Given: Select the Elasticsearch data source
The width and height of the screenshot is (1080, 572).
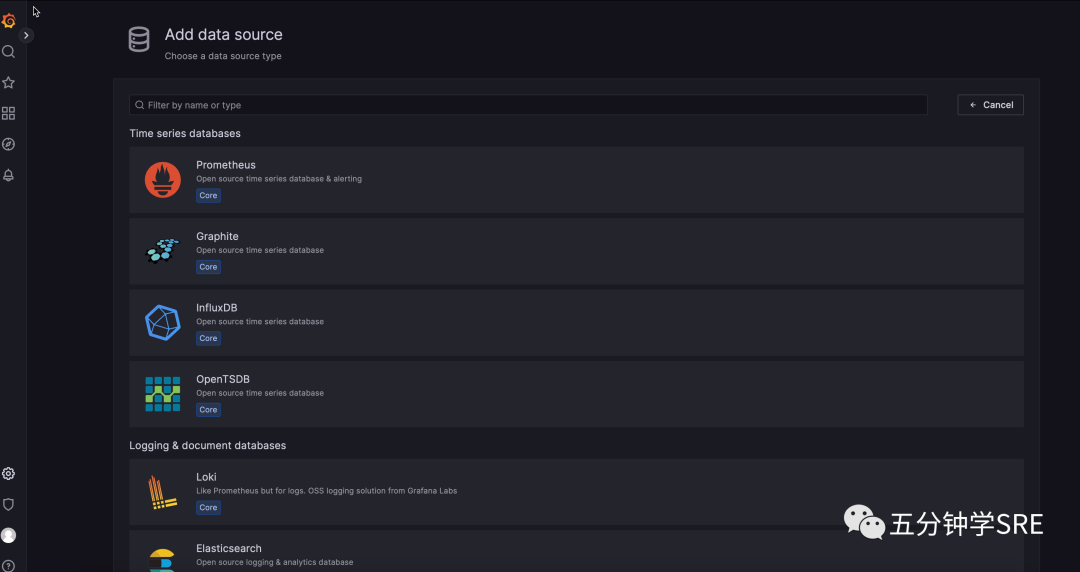Looking at the screenshot, I should (x=577, y=551).
